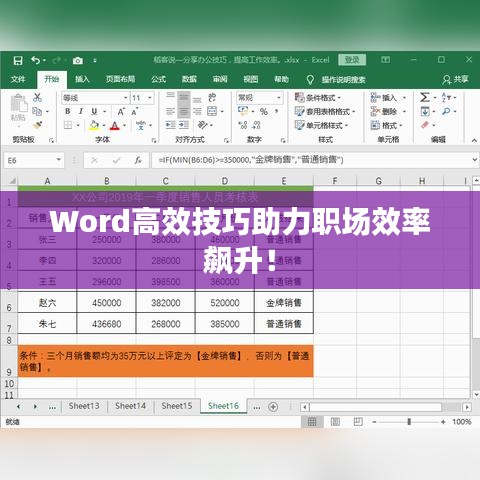
Task: Click the Name Box showing E6
Action: tap(34, 161)
